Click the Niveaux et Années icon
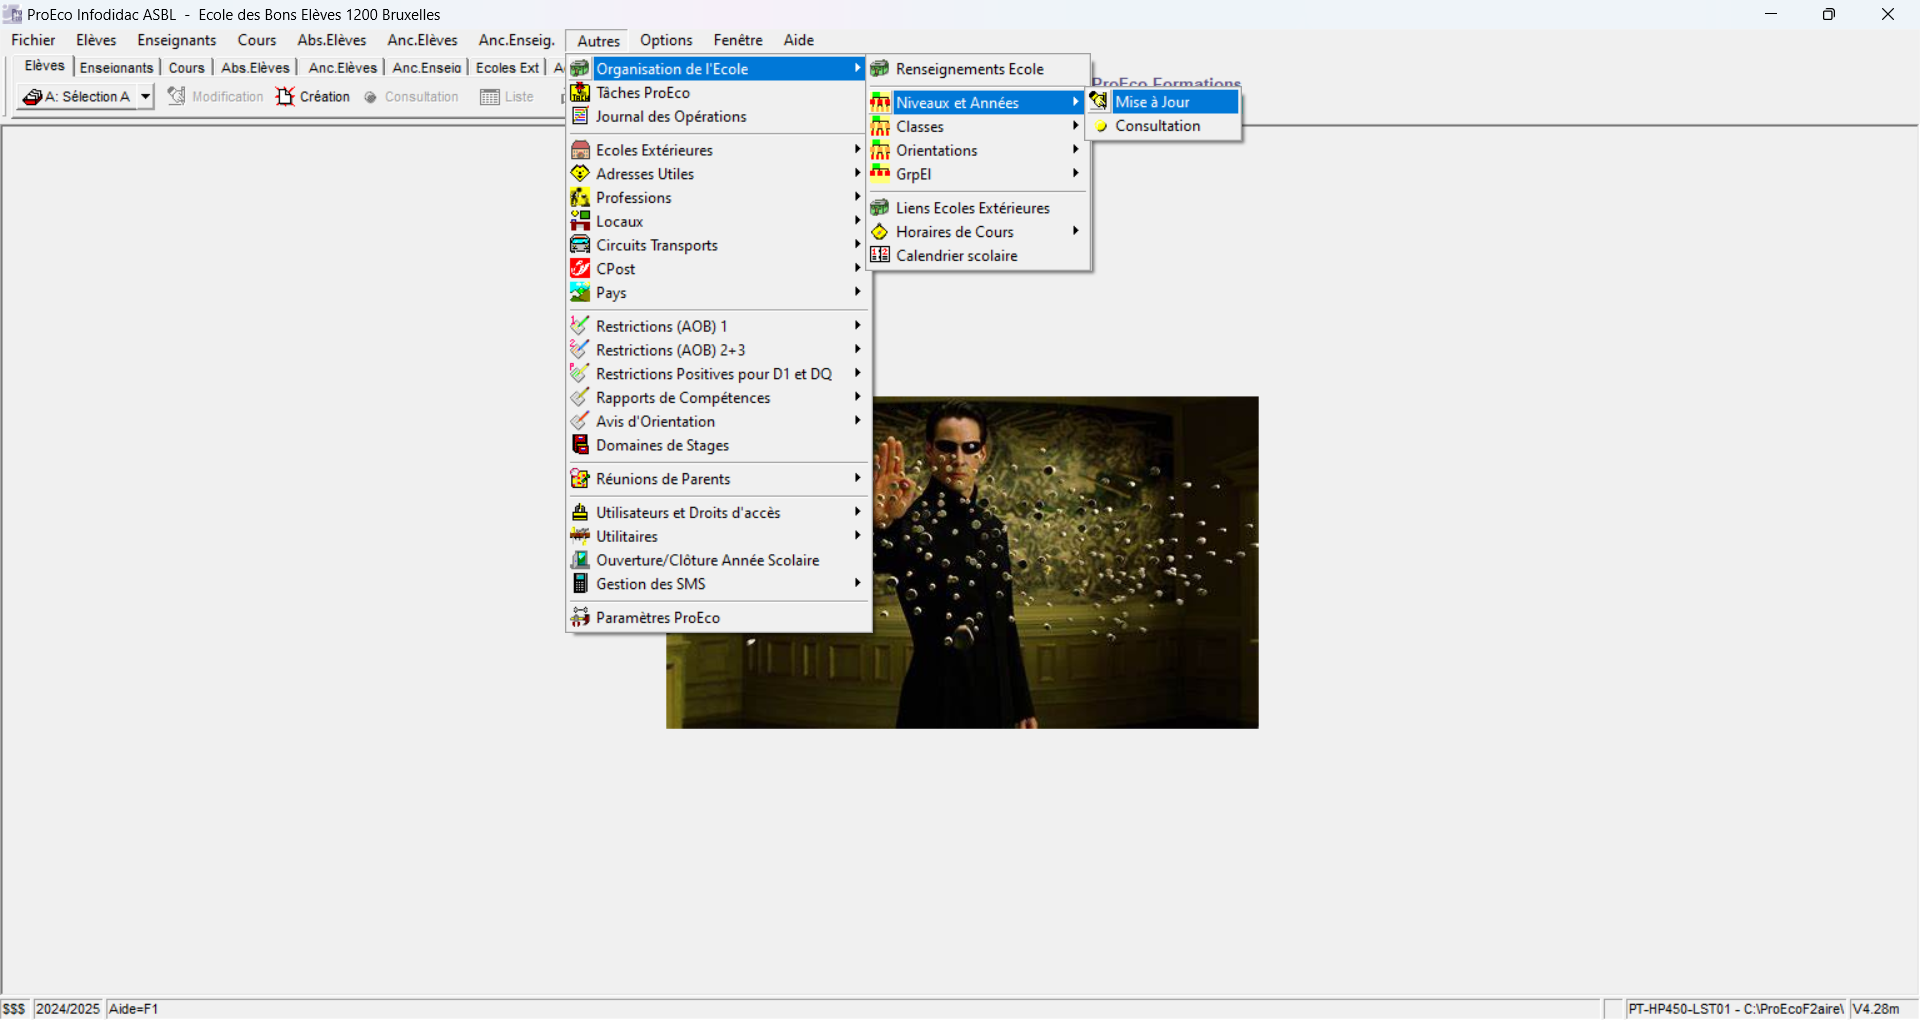This screenshot has height=1020, width=1920. [880, 102]
